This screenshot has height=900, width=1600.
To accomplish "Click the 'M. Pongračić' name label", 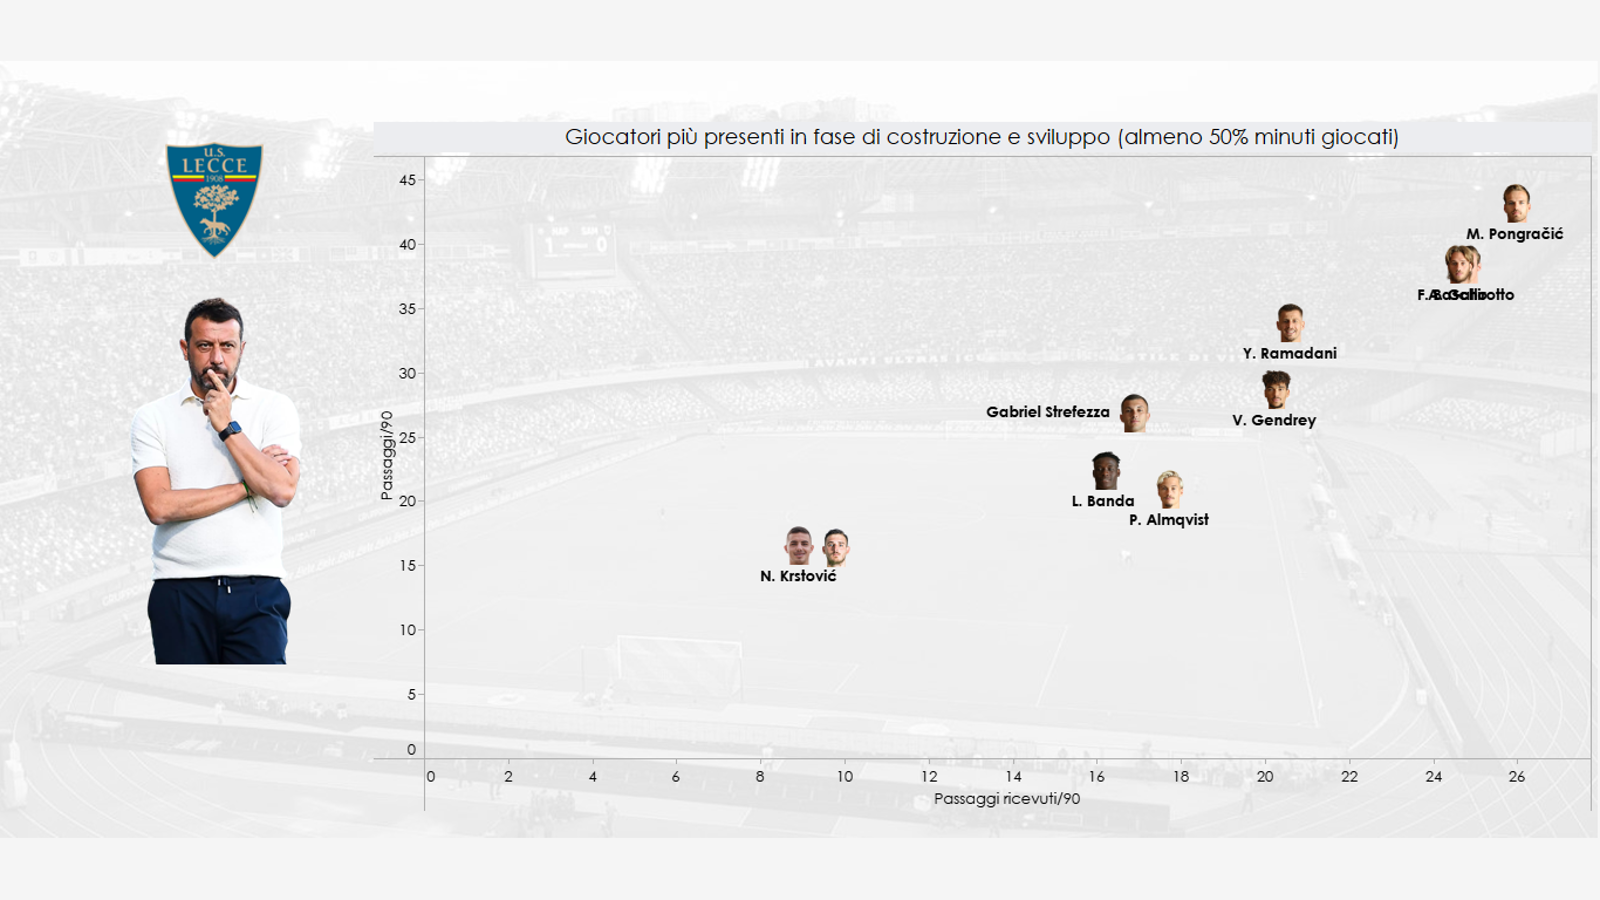I will point(1514,234).
